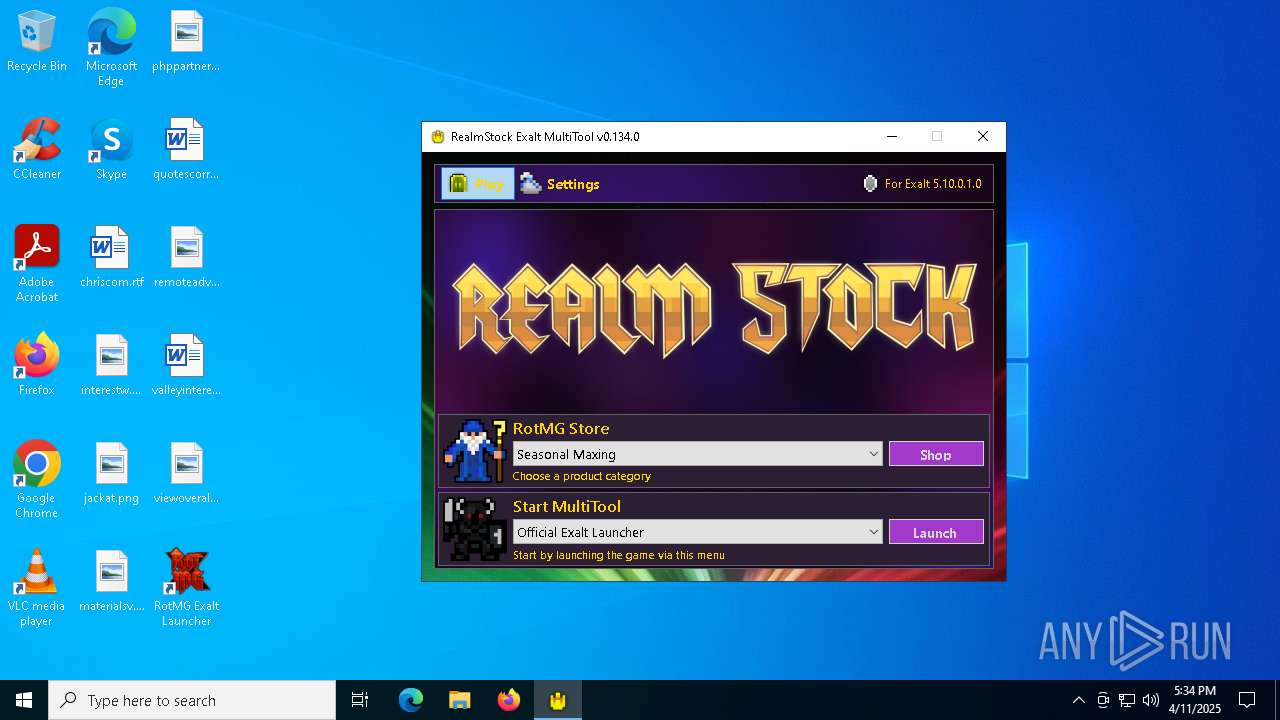Switch to the Play tab
Screen dimensions: 1280x720
coord(478,184)
